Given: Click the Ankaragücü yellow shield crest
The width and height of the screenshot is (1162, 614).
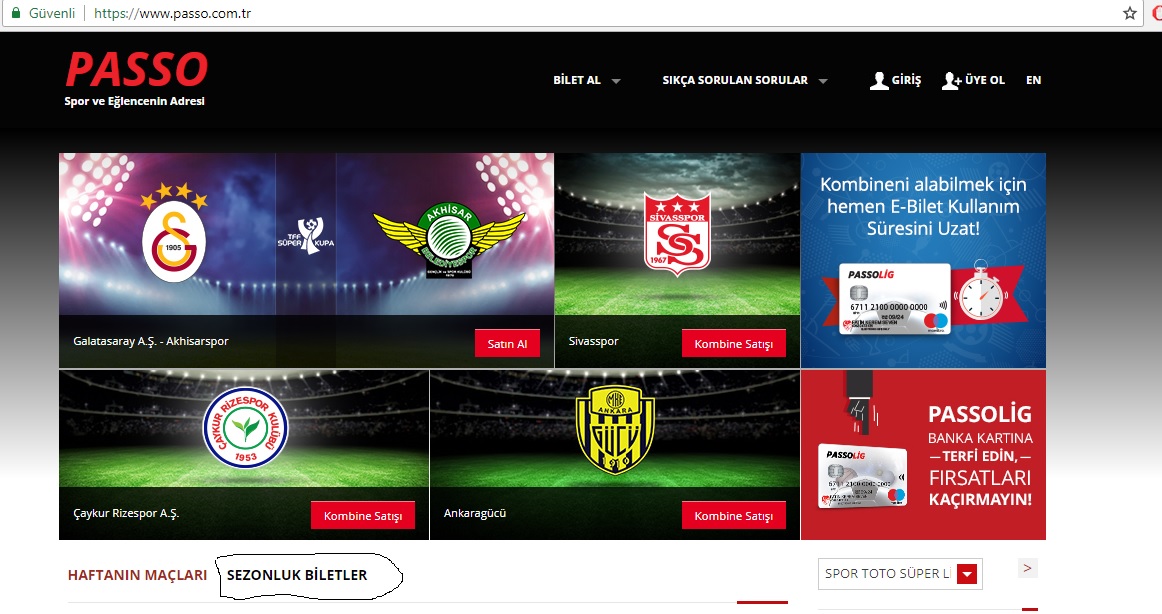Looking at the screenshot, I should (x=615, y=429).
